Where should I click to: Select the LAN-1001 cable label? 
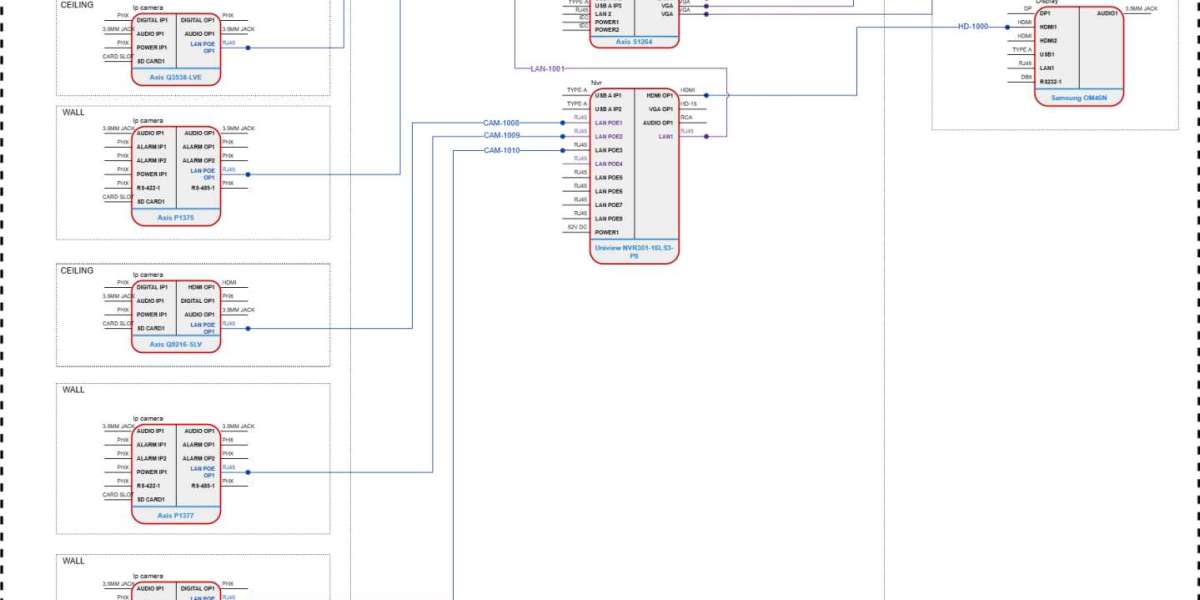[x=547, y=68]
